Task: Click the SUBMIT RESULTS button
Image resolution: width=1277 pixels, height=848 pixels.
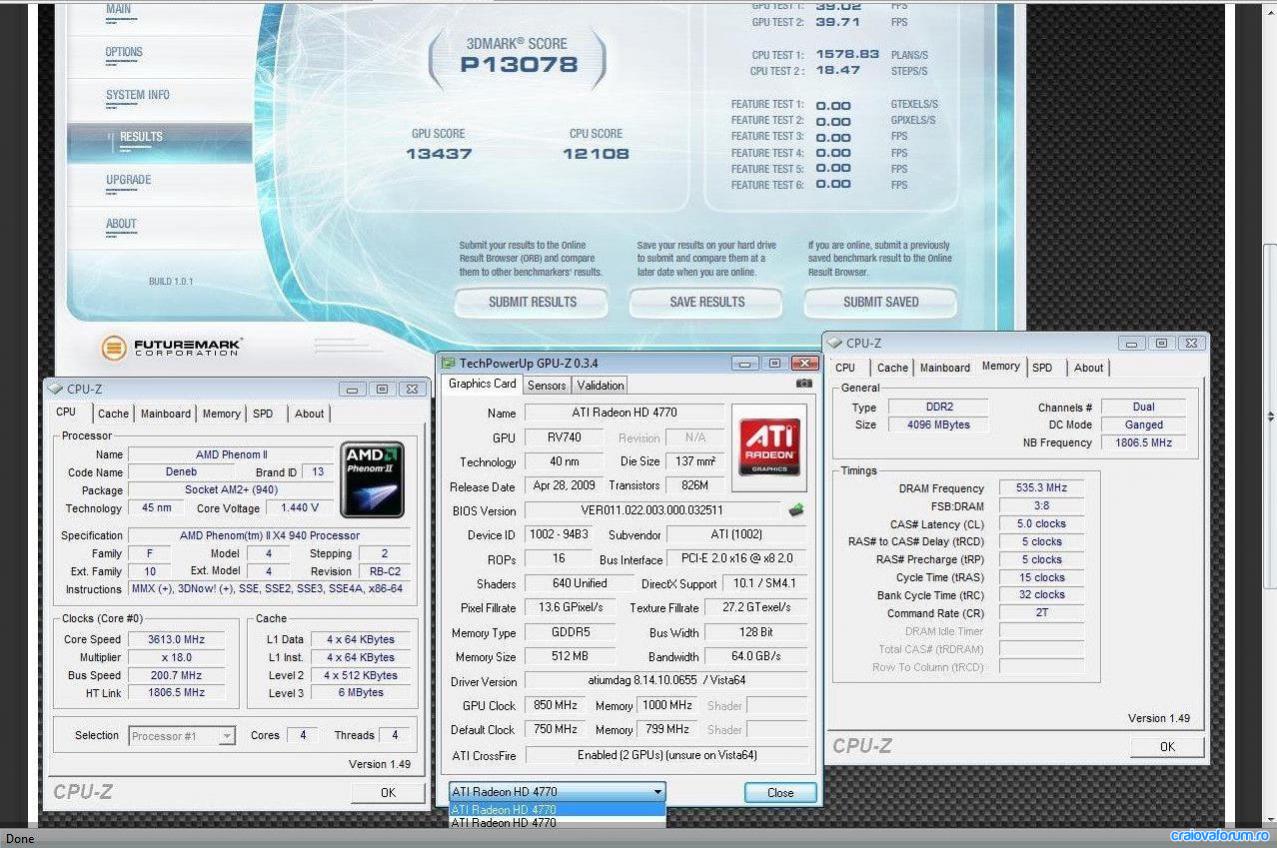Action: (x=532, y=302)
